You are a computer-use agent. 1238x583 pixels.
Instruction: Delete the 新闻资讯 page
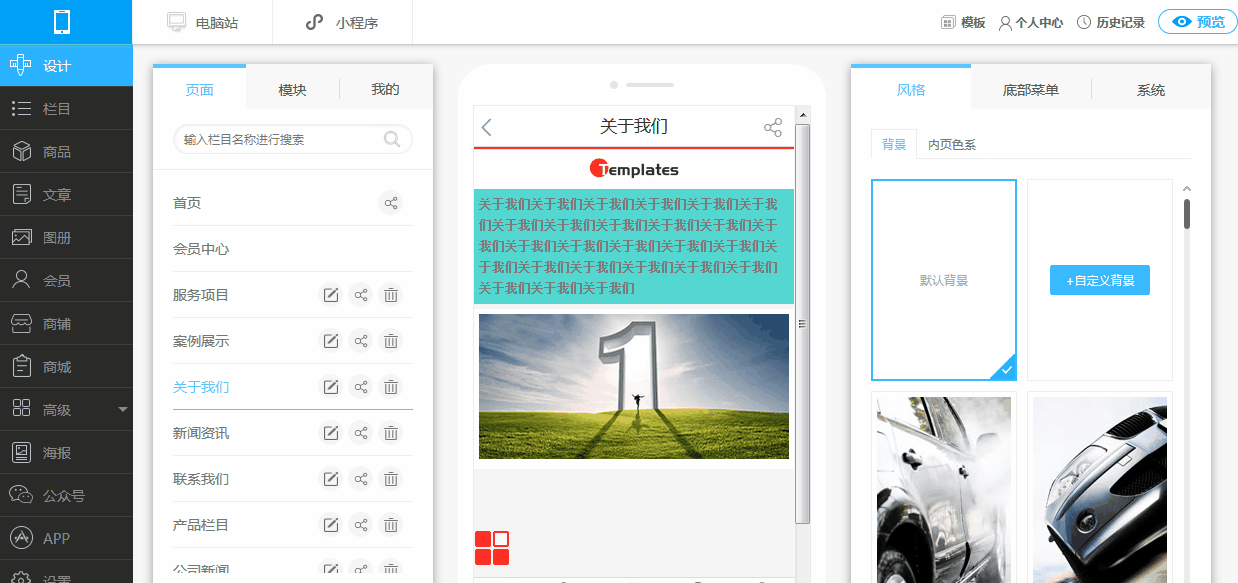pos(391,433)
